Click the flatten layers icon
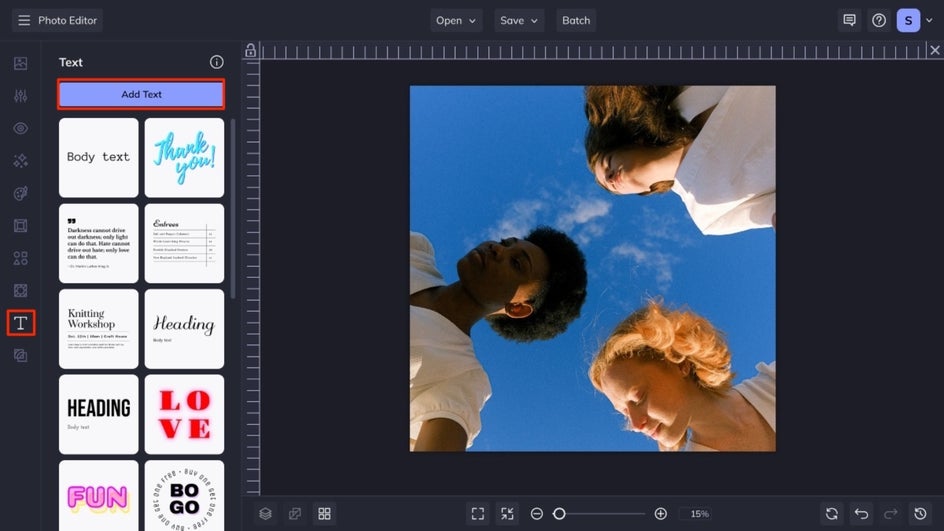944x531 pixels. (295, 514)
